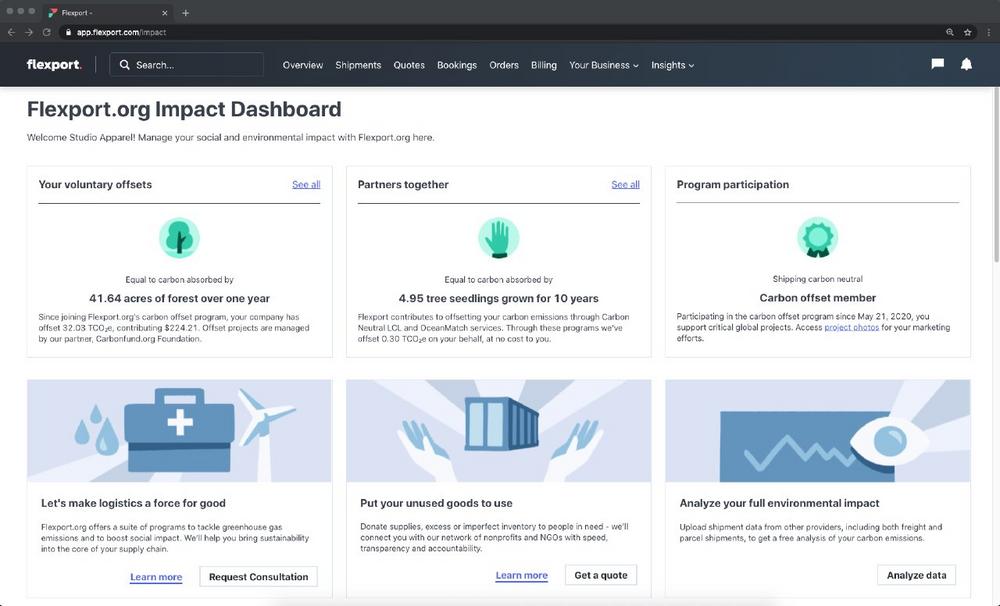Open the notifications bell

[x=966, y=64]
